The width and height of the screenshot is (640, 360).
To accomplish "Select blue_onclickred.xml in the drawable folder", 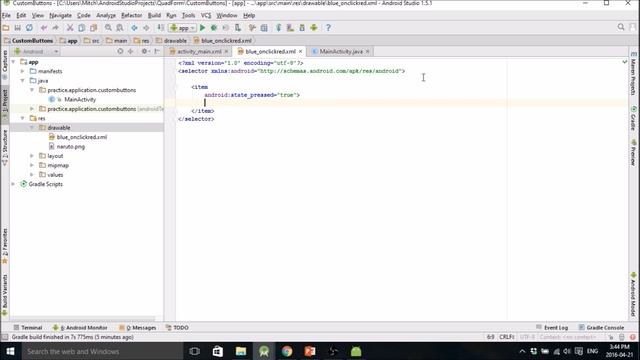I will pyautogui.click(x=82, y=137).
